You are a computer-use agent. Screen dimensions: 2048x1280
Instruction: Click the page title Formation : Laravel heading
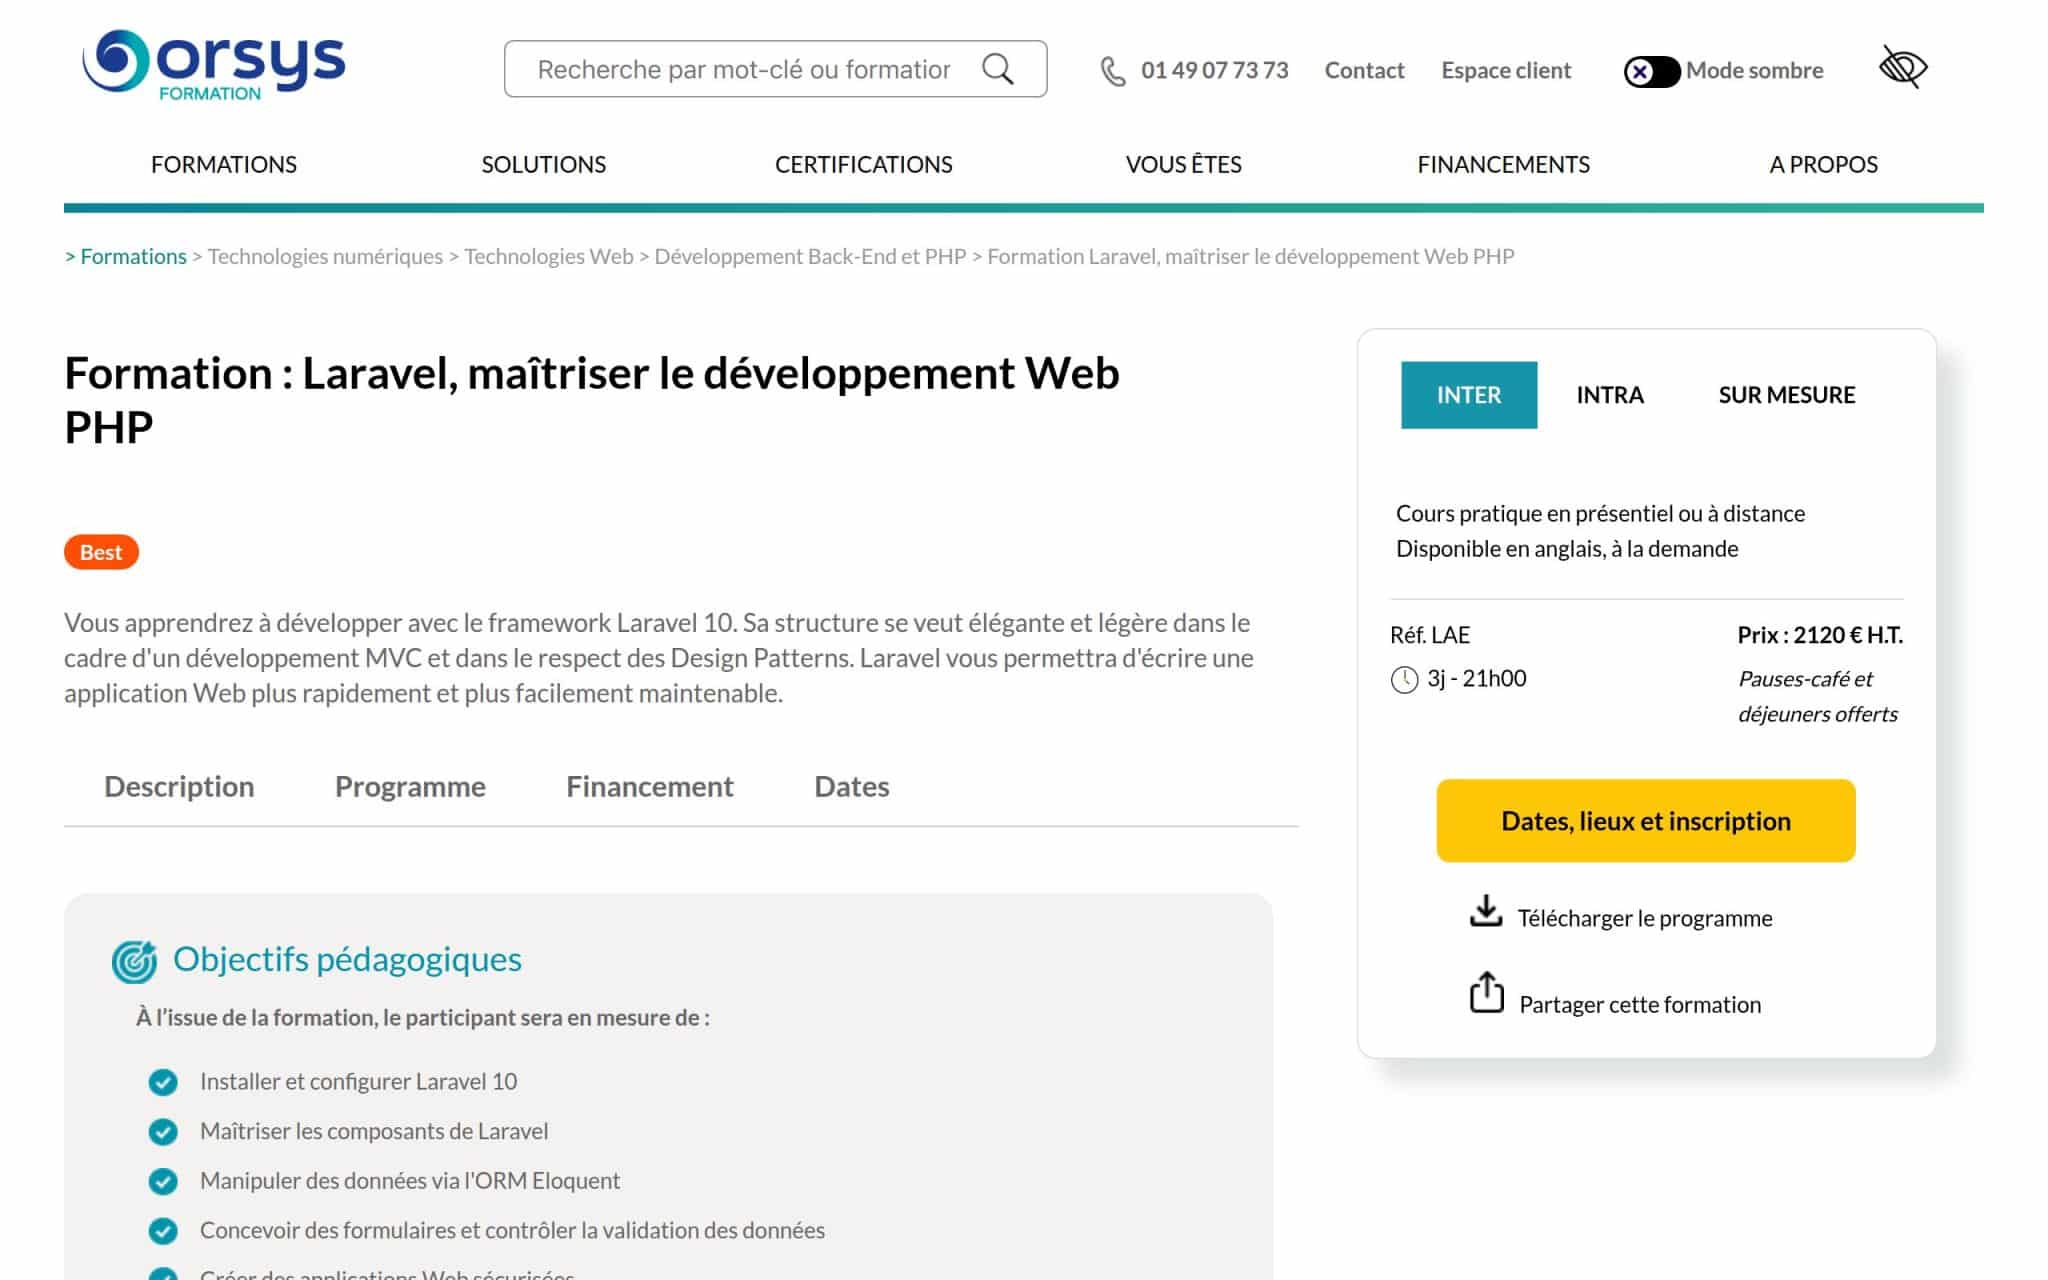pos(592,400)
